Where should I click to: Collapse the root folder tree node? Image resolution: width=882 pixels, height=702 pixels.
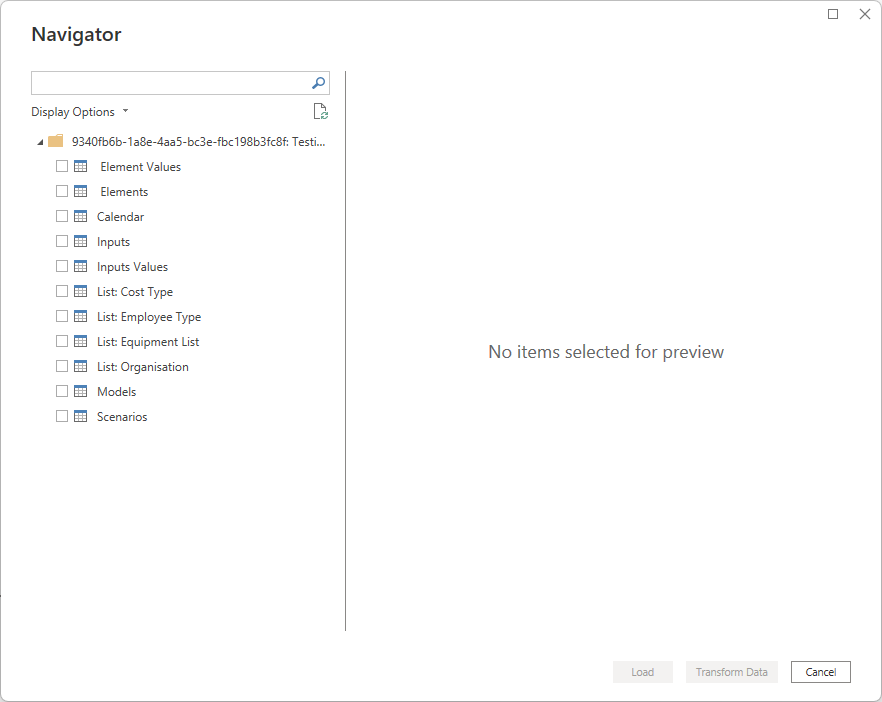pyautogui.click(x=40, y=142)
